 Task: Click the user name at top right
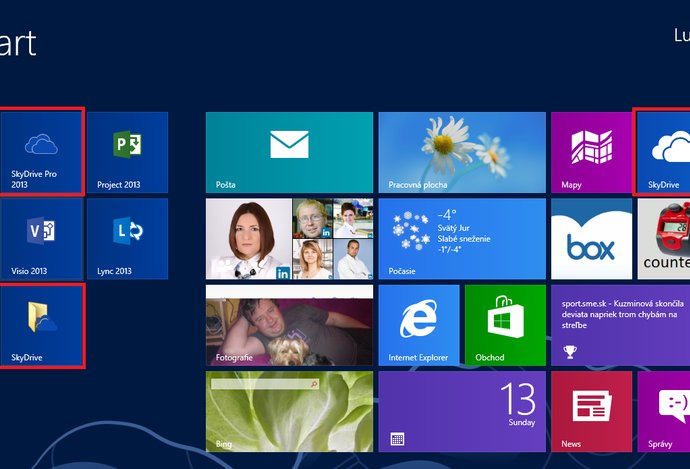682,35
